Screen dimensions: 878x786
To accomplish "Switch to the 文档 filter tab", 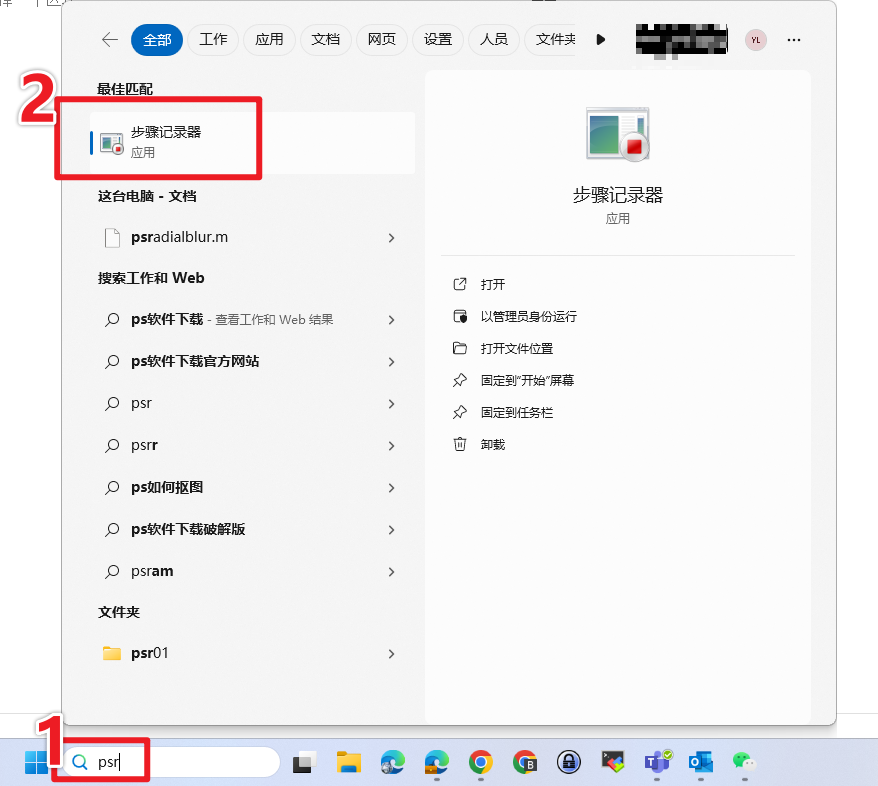I will click(326, 40).
